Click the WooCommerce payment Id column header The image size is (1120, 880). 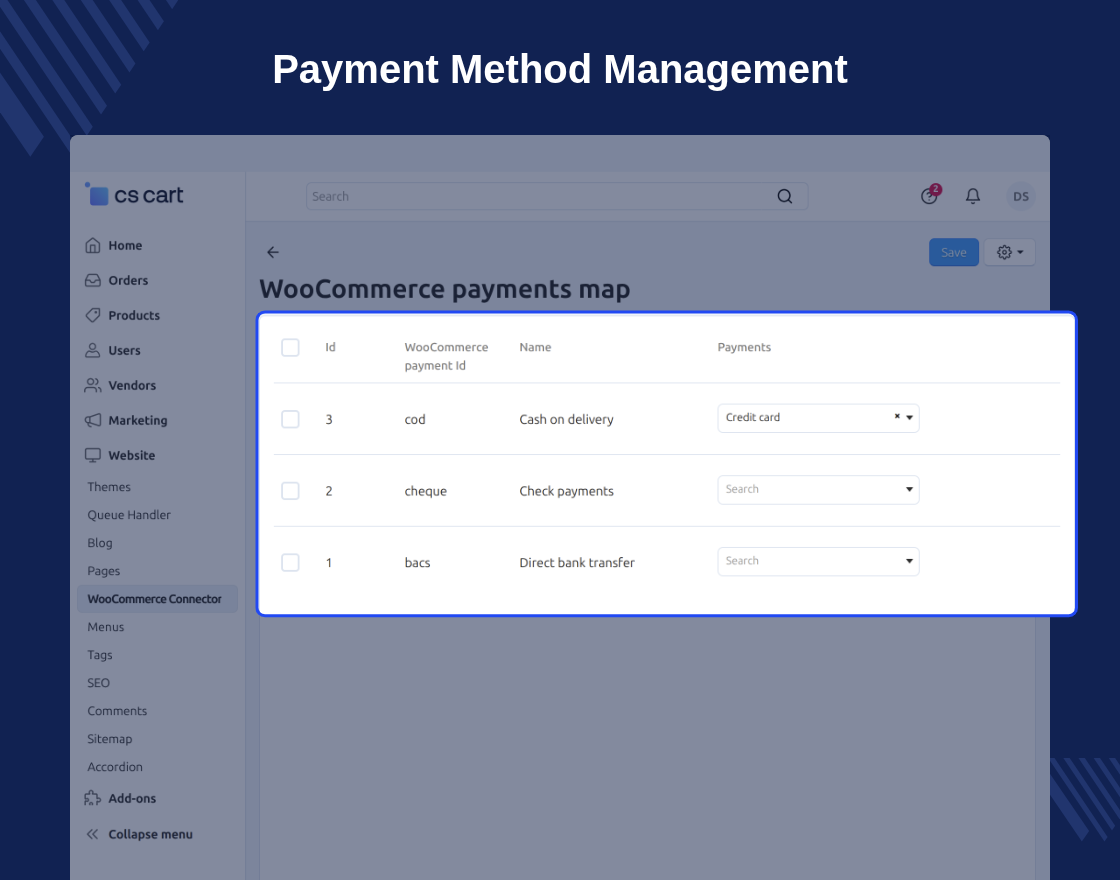coord(446,356)
